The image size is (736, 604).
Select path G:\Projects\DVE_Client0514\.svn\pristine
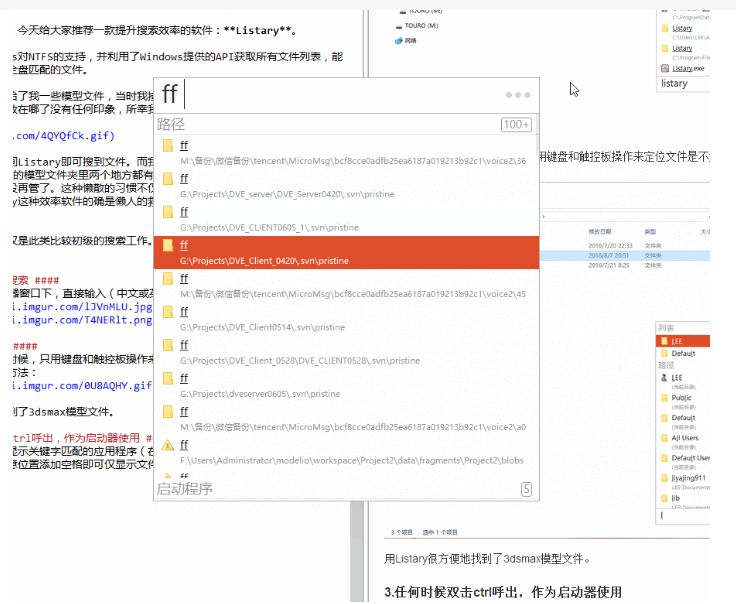[262, 327]
